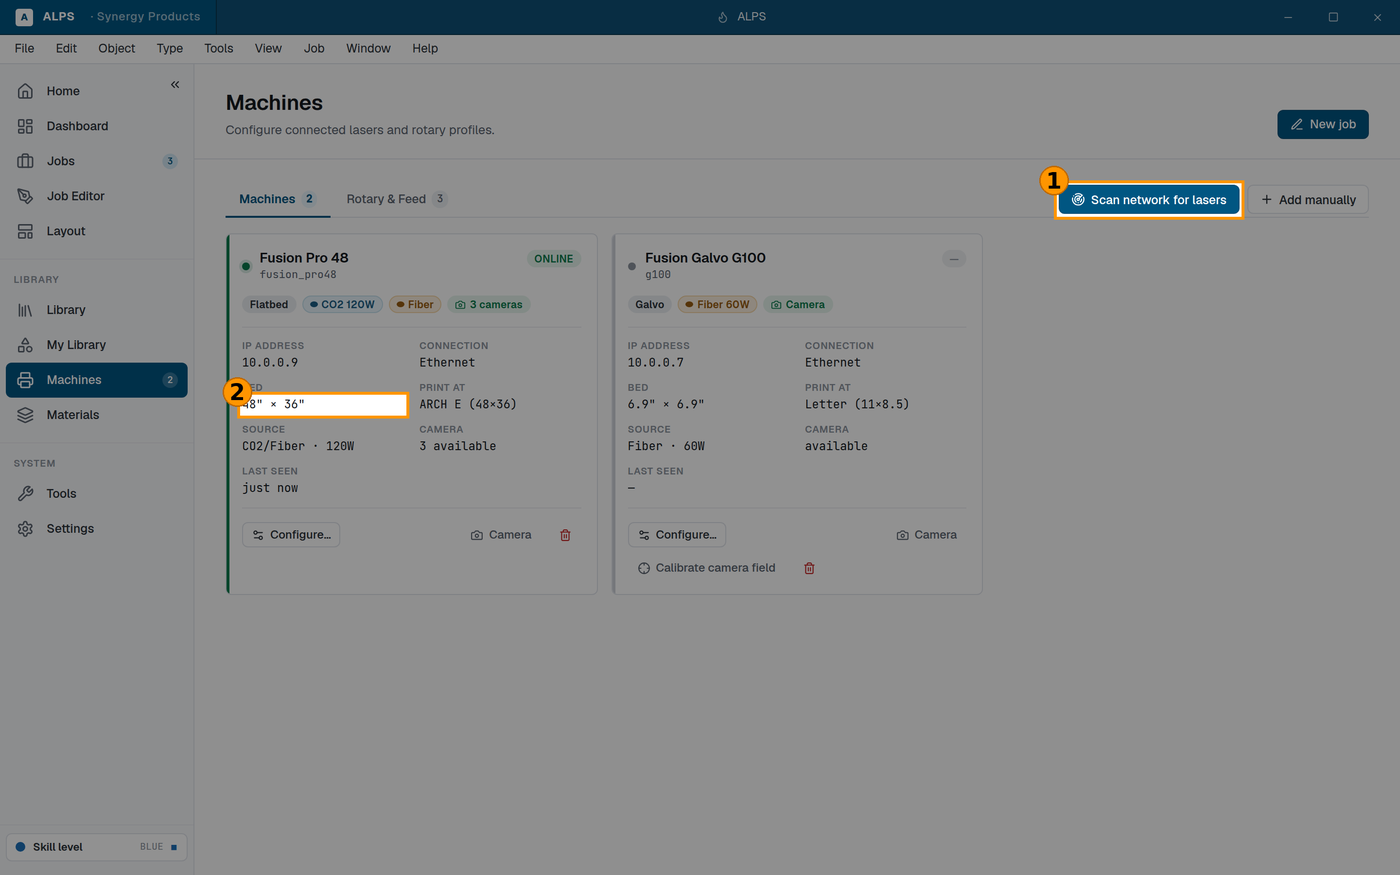Click the Camera button next to Configure on Fusion Pro 48
The image size is (1400, 875).
click(x=501, y=535)
